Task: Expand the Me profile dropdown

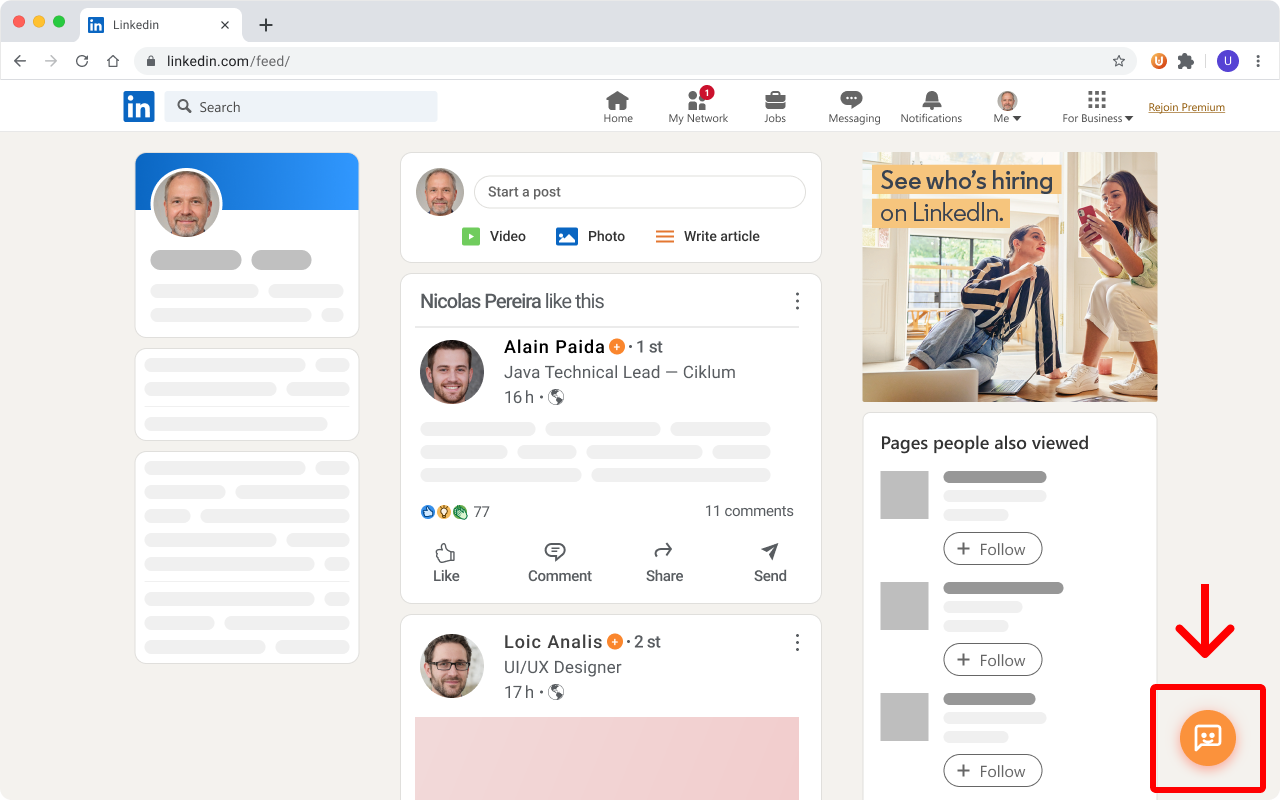Action: pos(1007,107)
